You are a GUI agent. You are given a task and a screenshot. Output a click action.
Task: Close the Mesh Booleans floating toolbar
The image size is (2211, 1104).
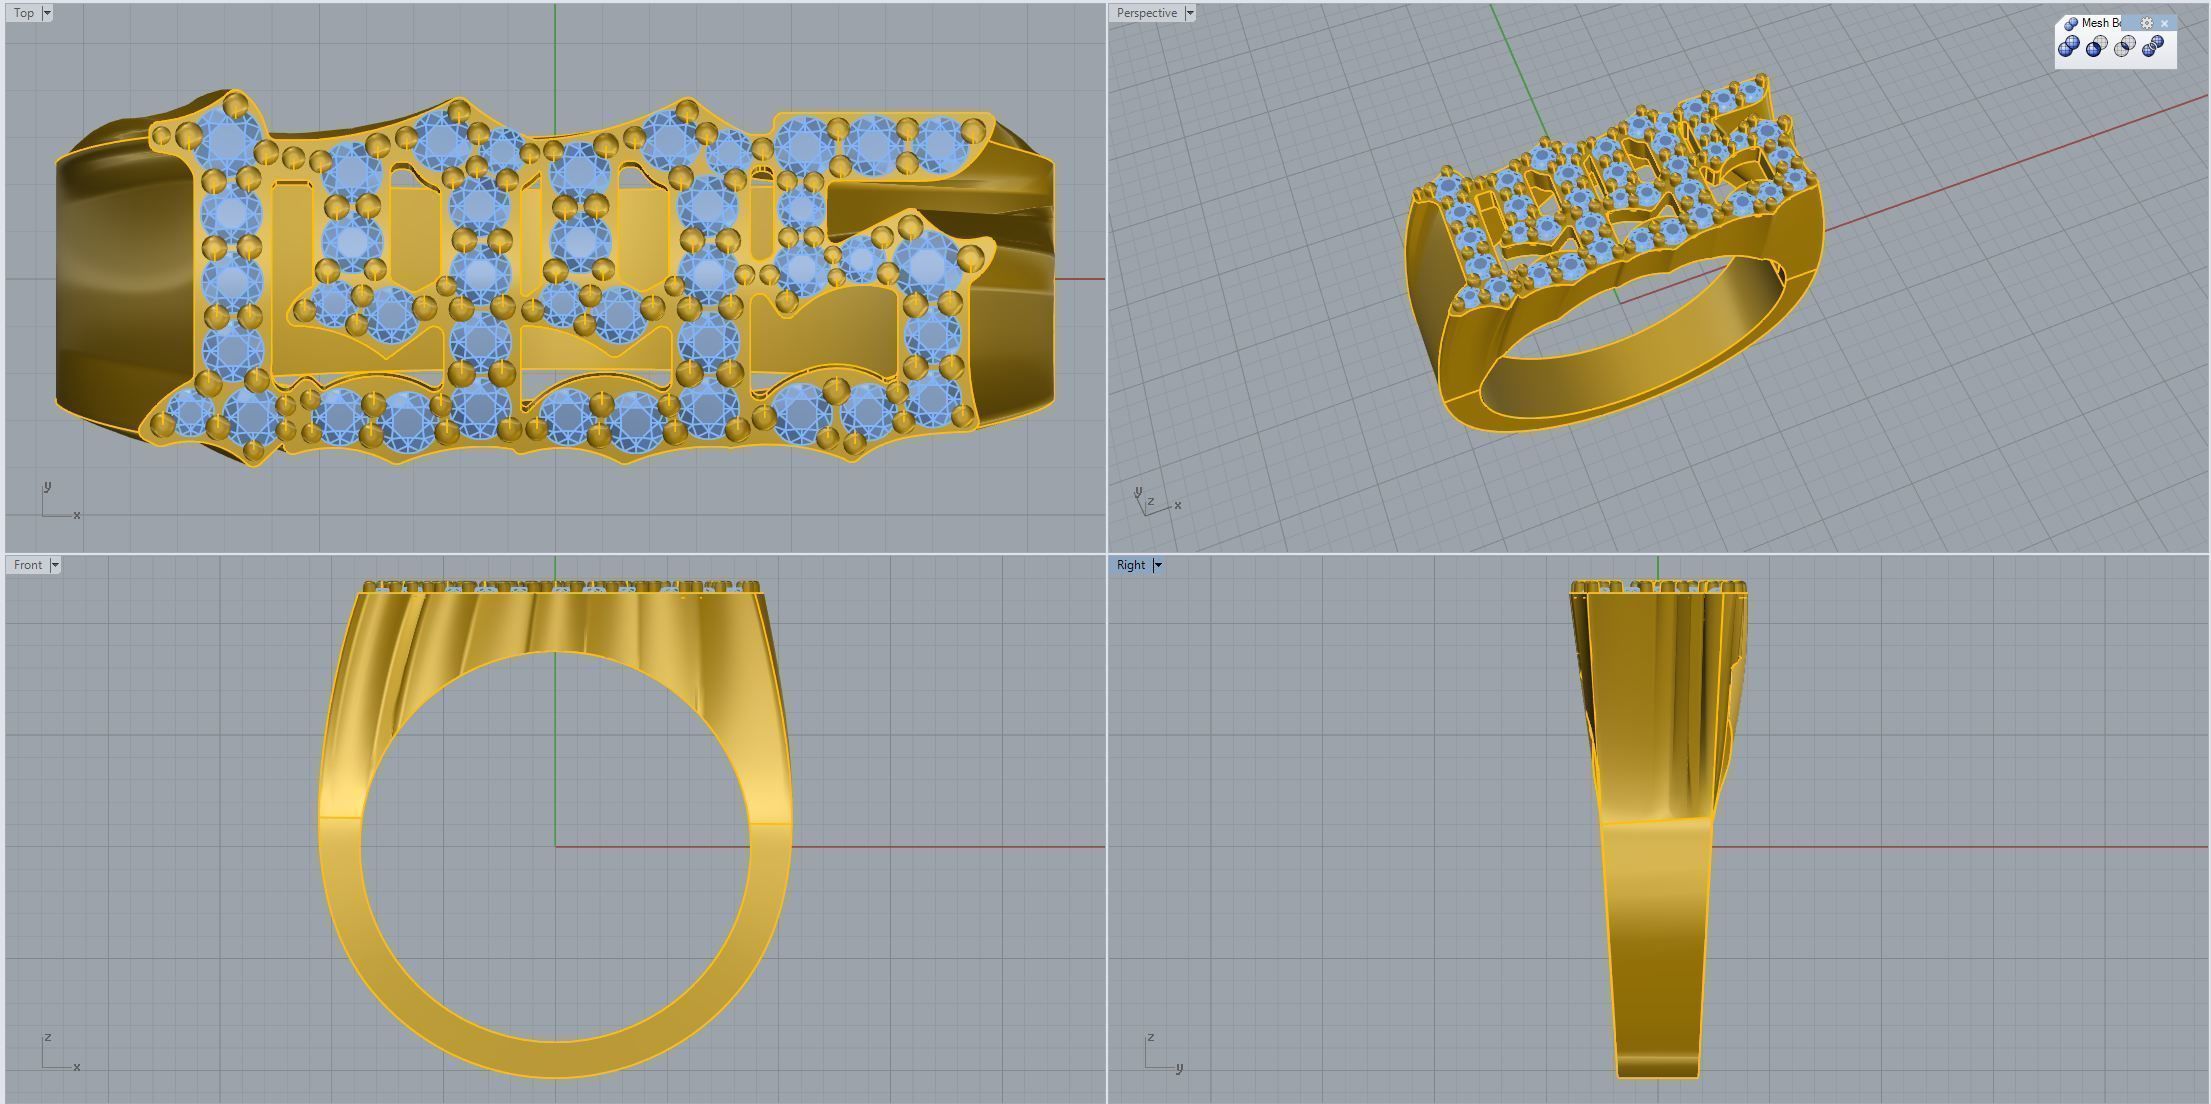click(x=2164, y=23)
